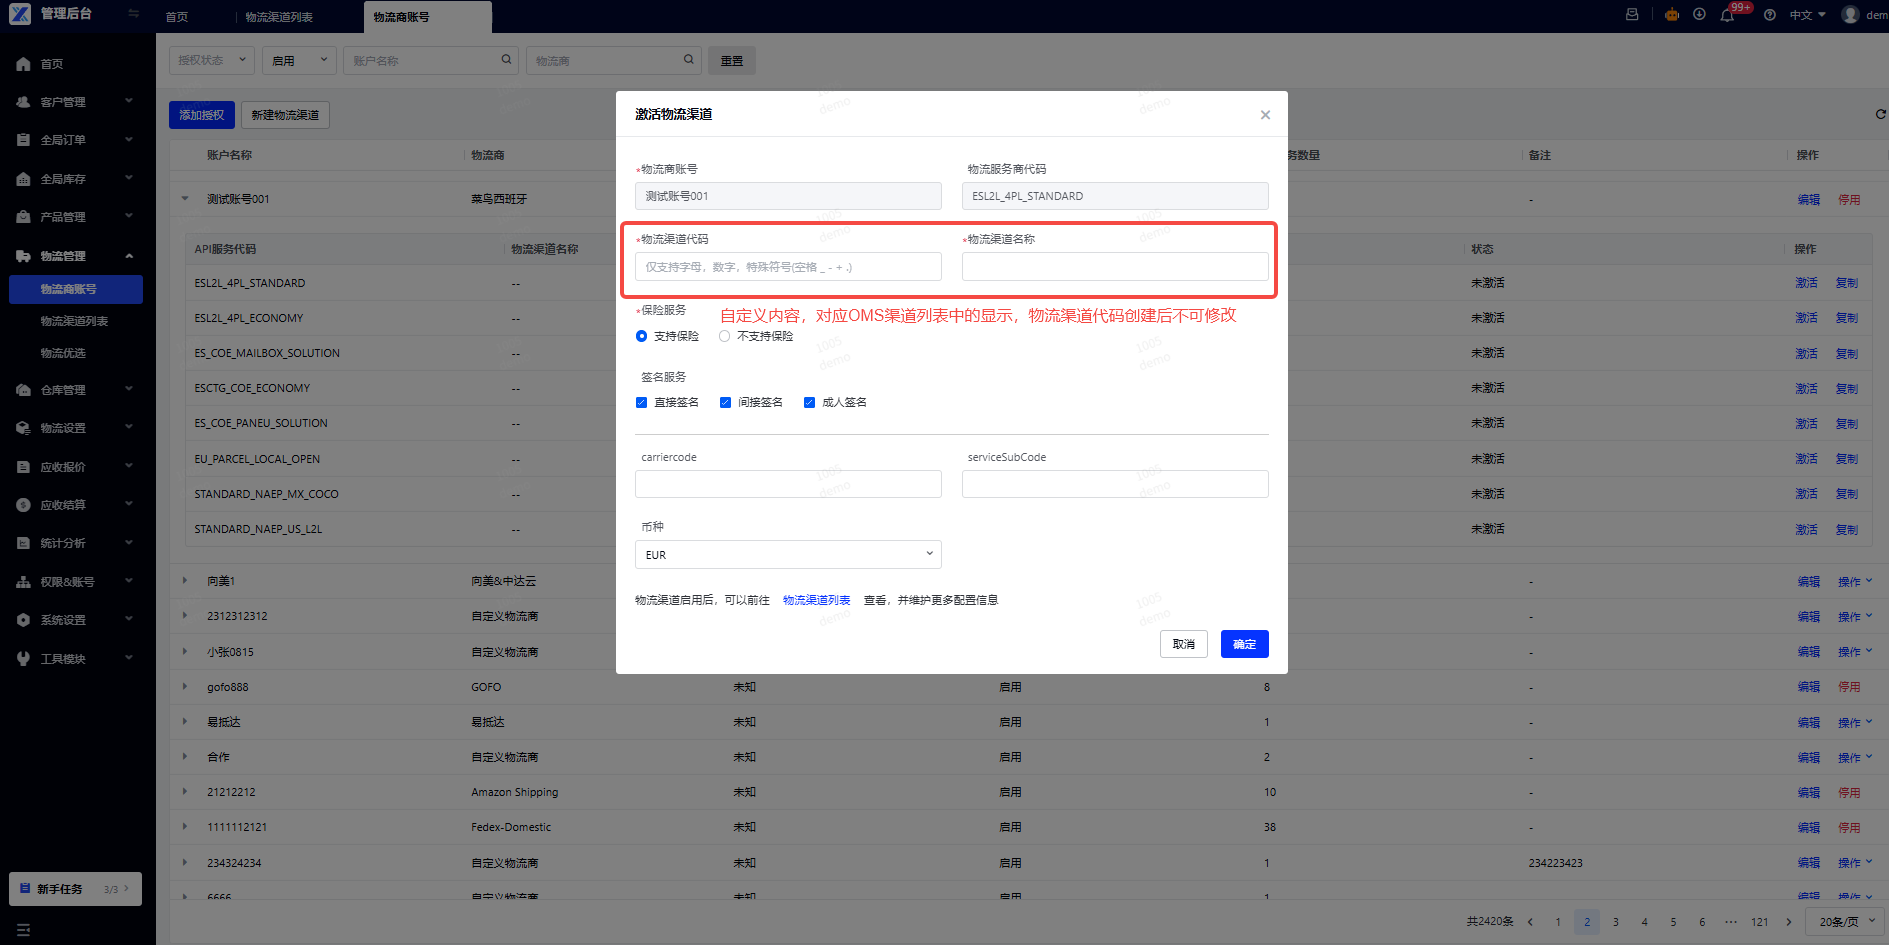Click the carriercode input field
The image size is (1889, 945).
click(788, 484)
